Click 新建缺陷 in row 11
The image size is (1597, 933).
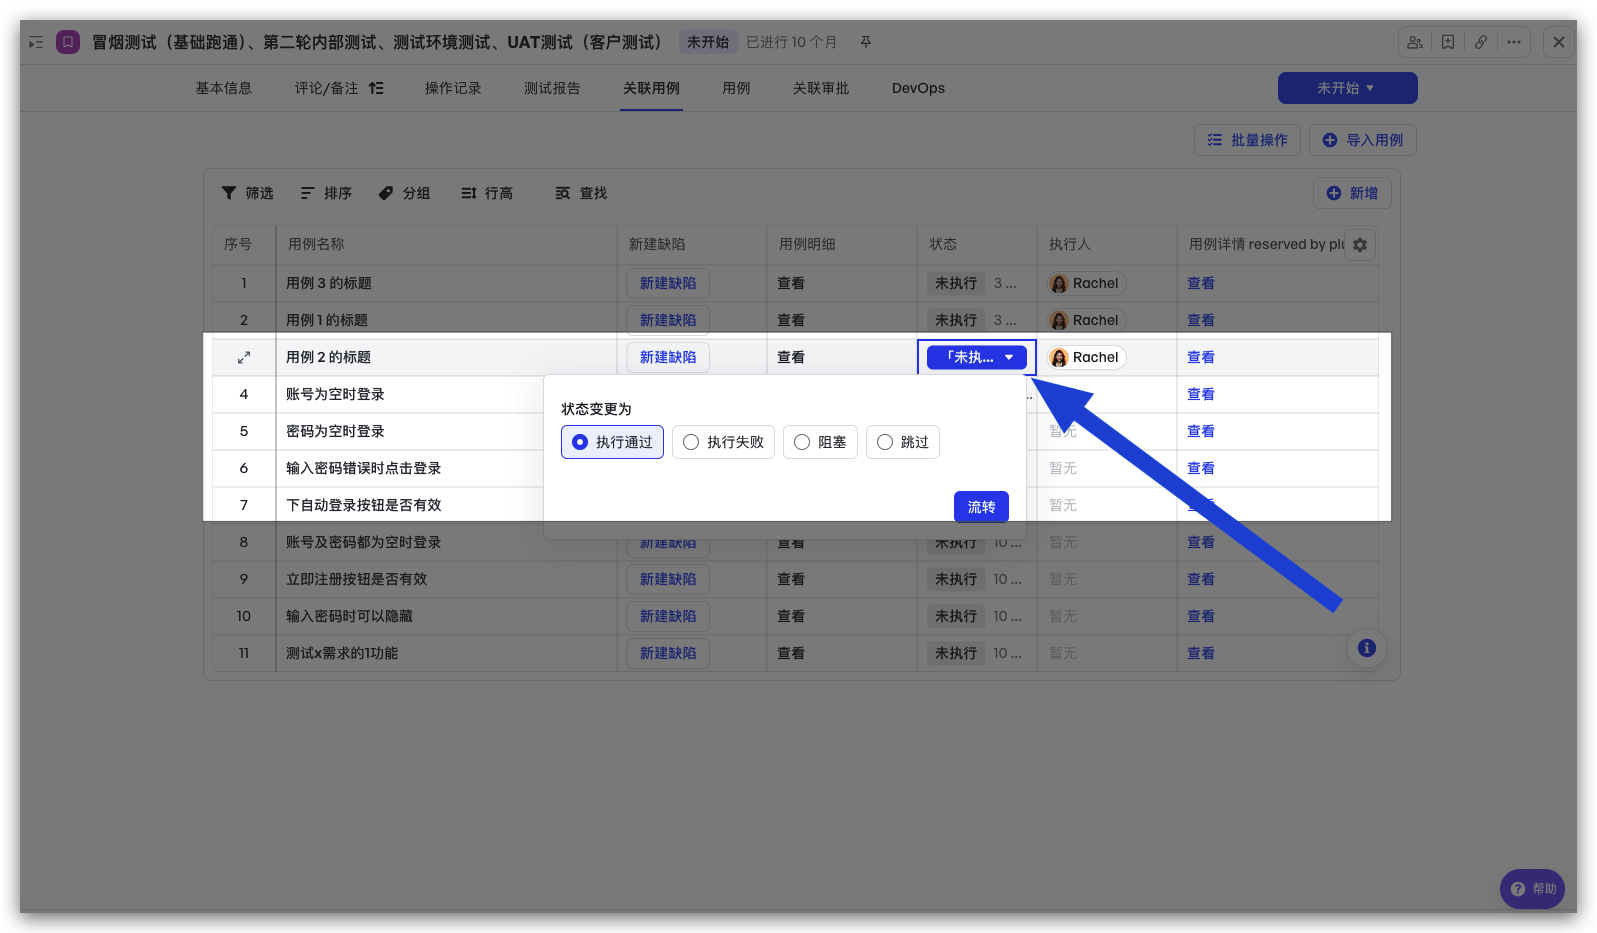[x=668, y=653]
